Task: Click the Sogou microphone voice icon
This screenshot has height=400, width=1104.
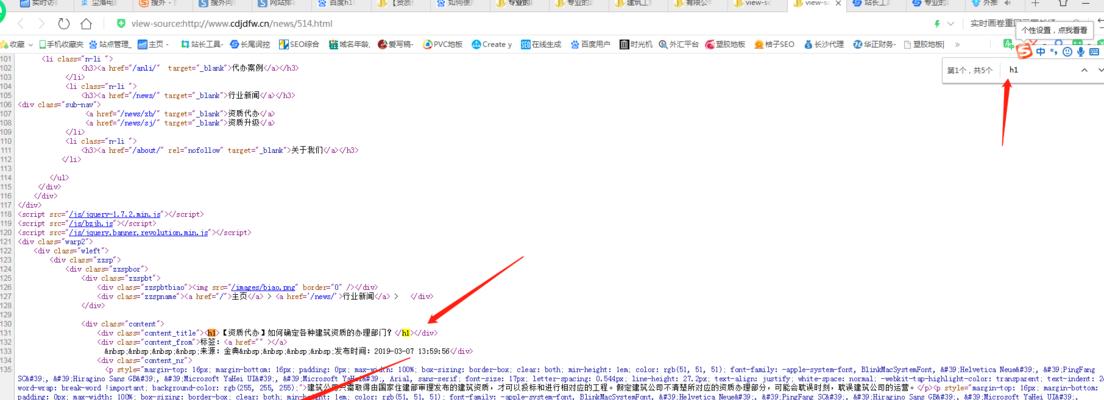Action: [1081, 51]
